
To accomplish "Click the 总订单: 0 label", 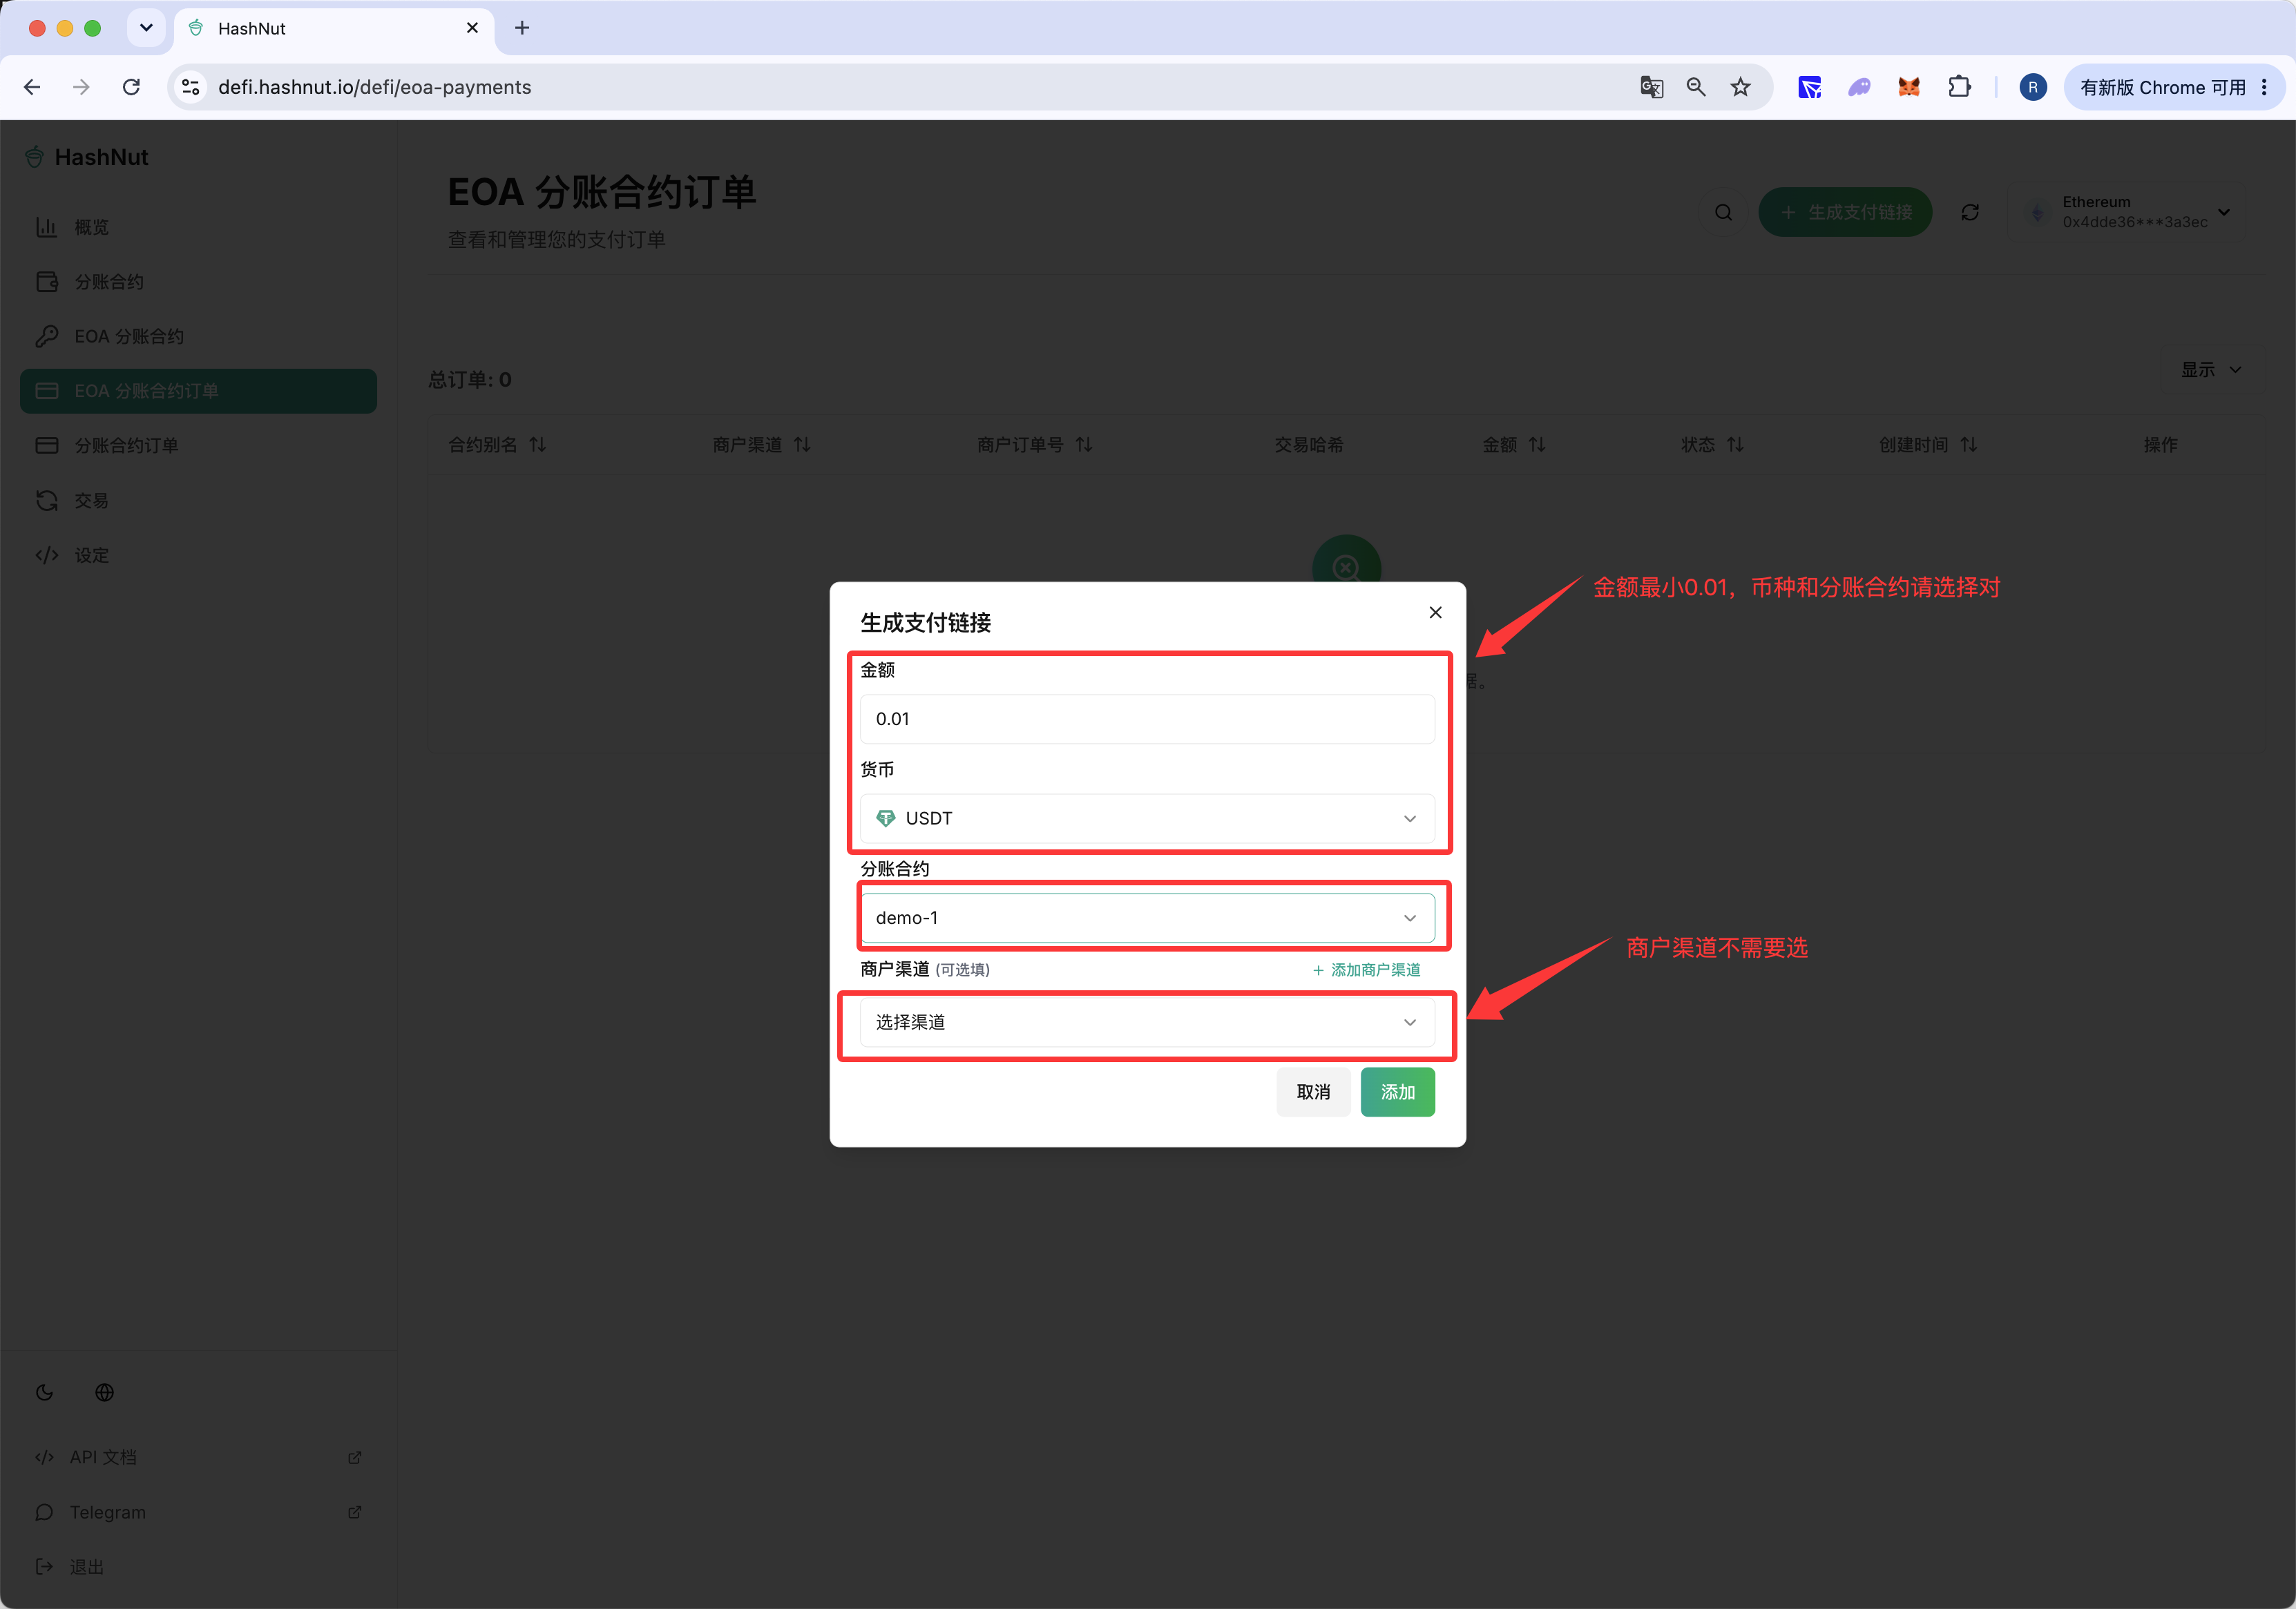I will tap(470, 380).
